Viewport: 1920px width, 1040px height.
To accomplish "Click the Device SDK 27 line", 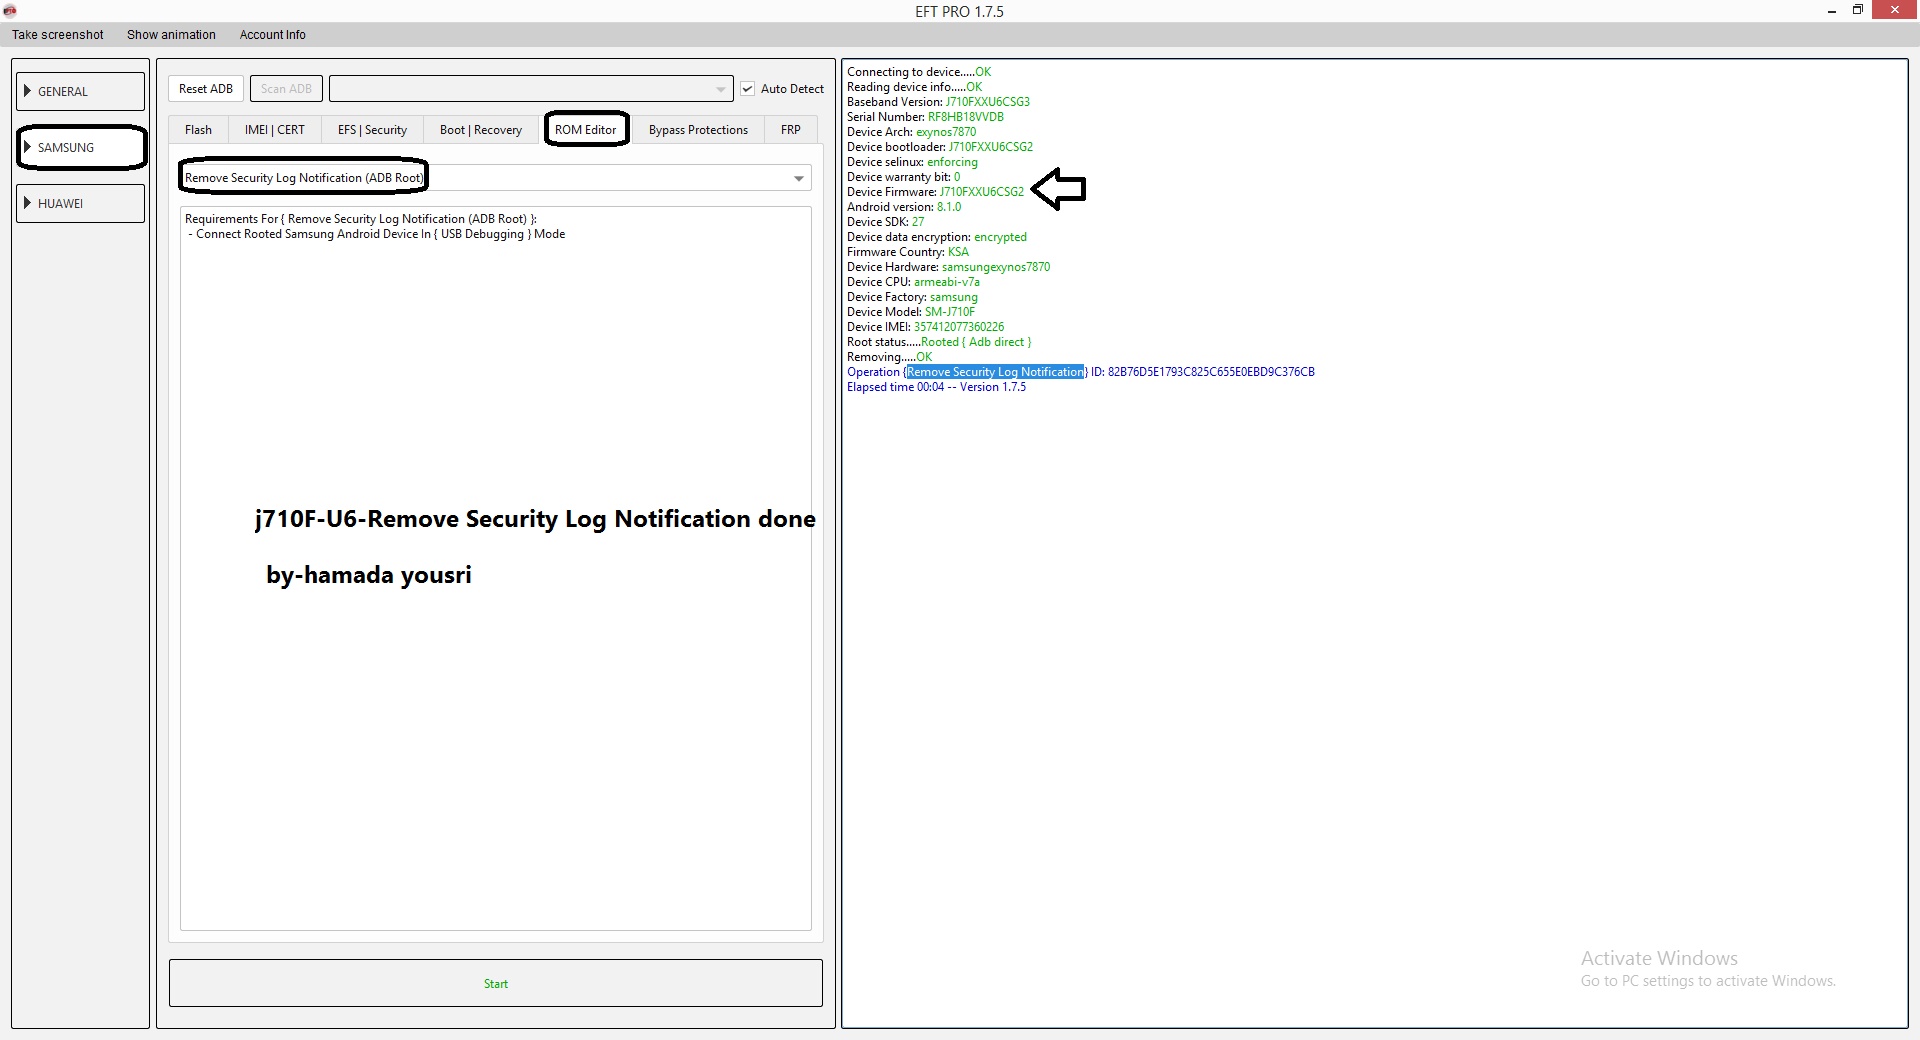I will coord(885,222).
